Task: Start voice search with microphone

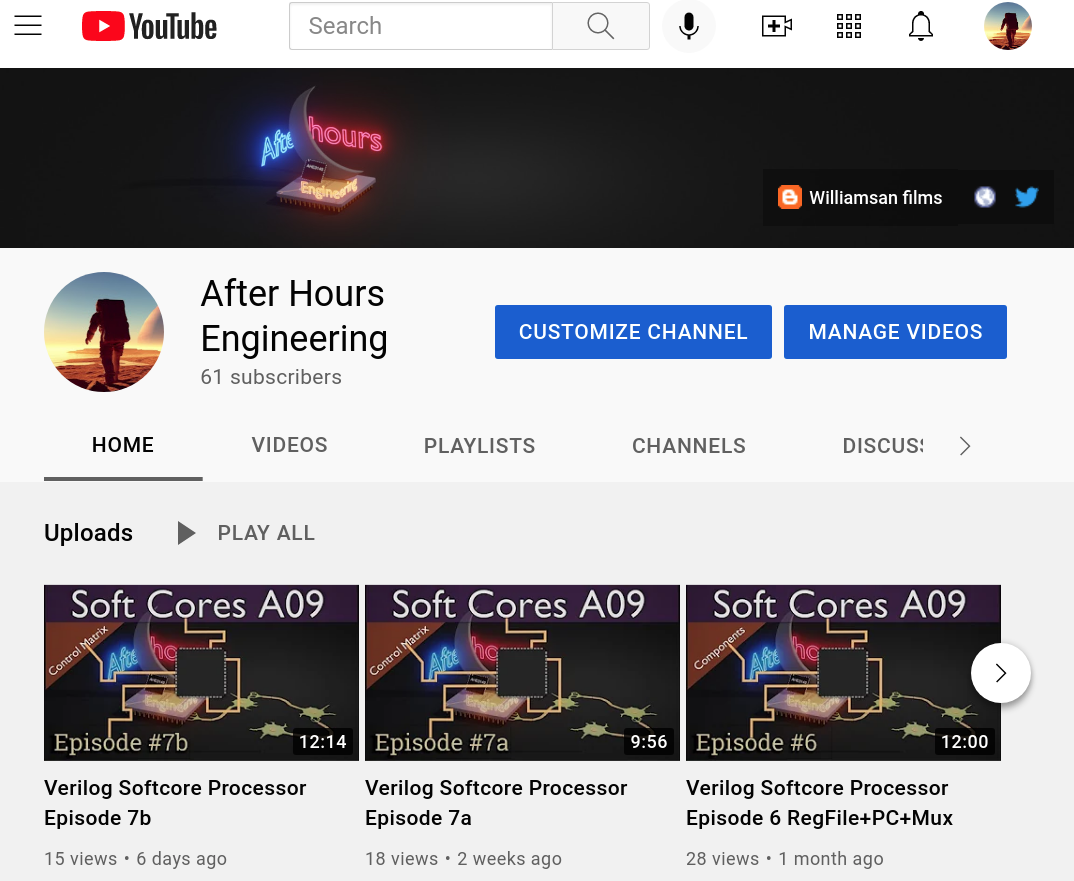Action: pos(688,26)
